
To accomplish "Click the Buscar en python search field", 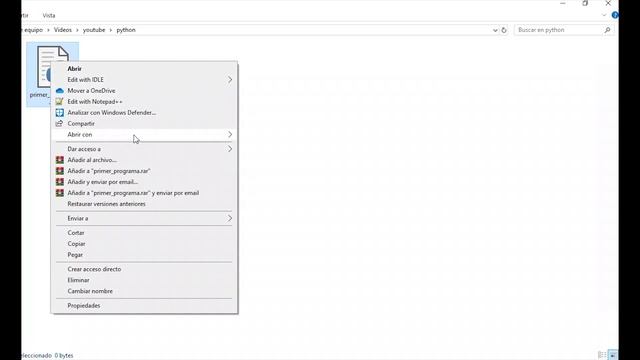I will tap(563, 30).
